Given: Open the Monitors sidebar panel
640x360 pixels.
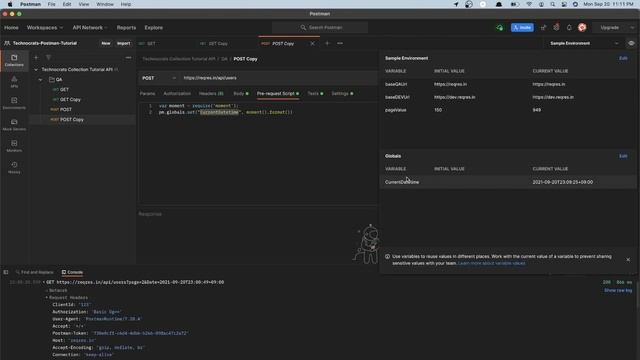Looking at the screenshot, I should tap(14, 146).
